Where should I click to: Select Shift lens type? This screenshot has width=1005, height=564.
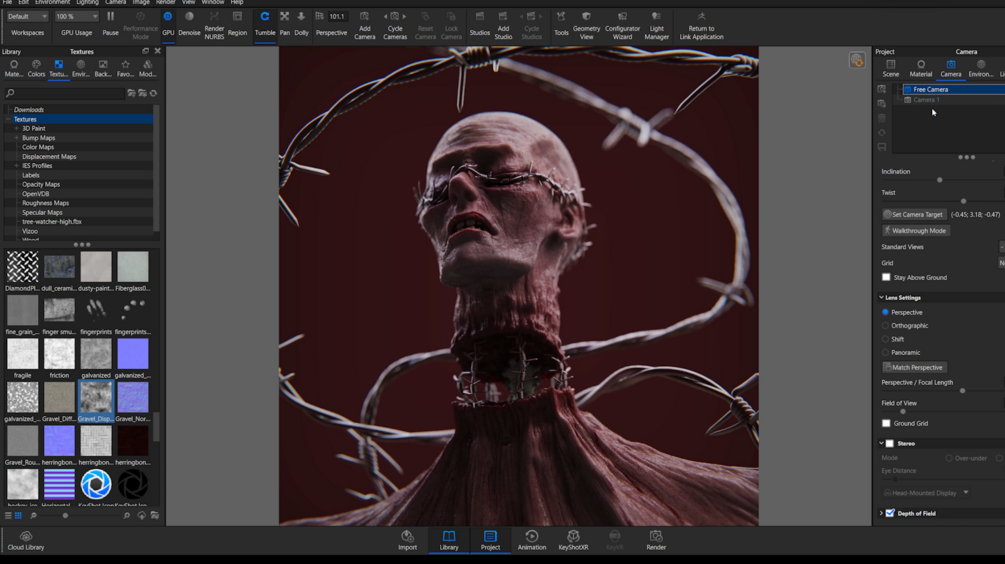click(885, 339)
